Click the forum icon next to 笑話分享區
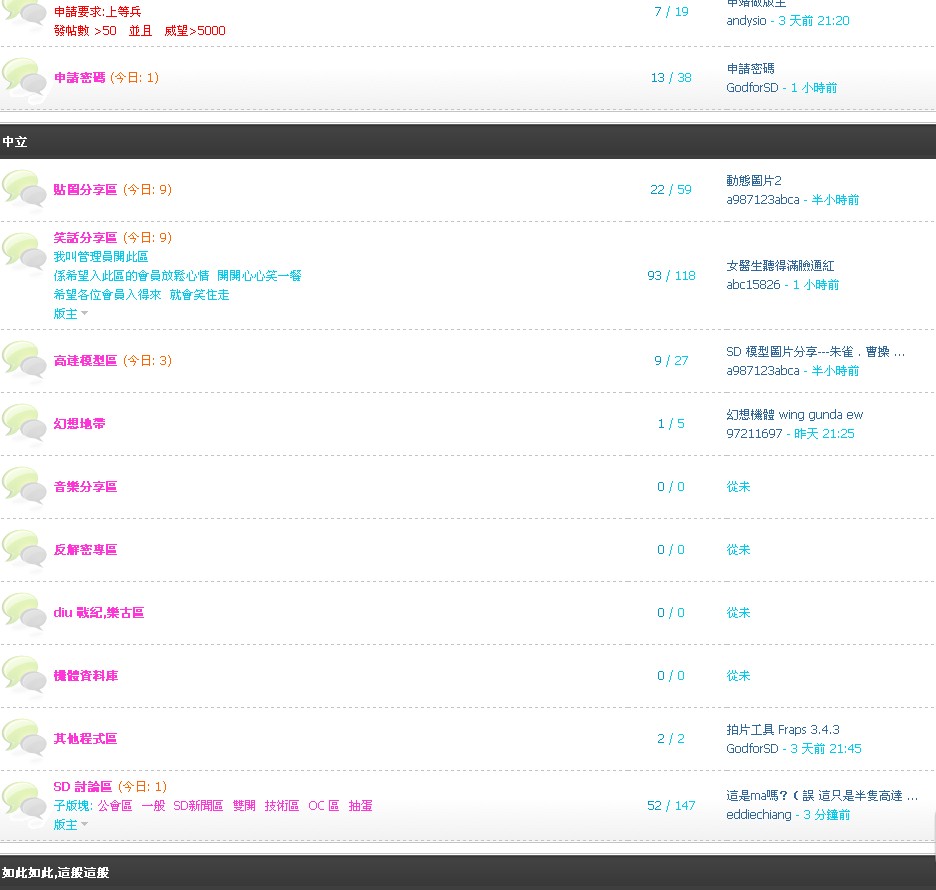 click(24, 251)
